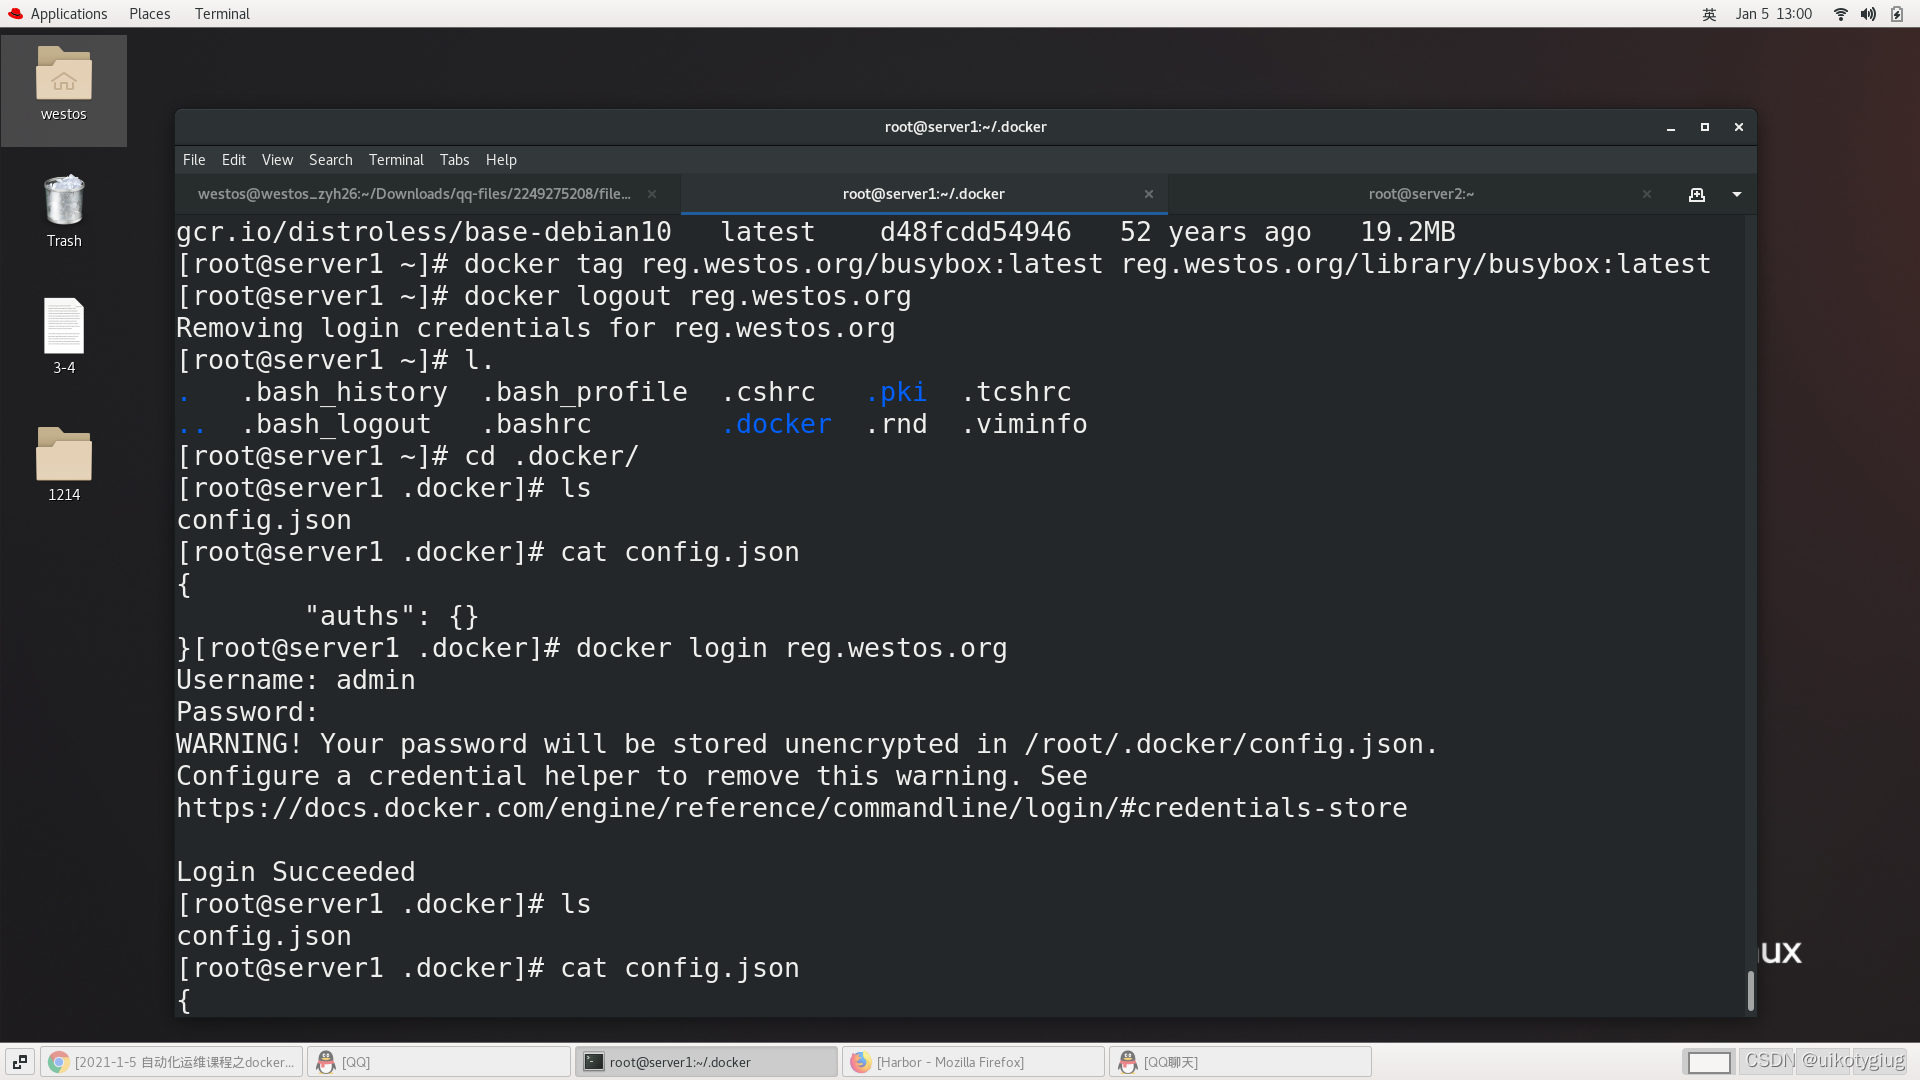Toggle the root@server1:~/.docker tab close
1920x1080 pixels.
point(1149,194)
